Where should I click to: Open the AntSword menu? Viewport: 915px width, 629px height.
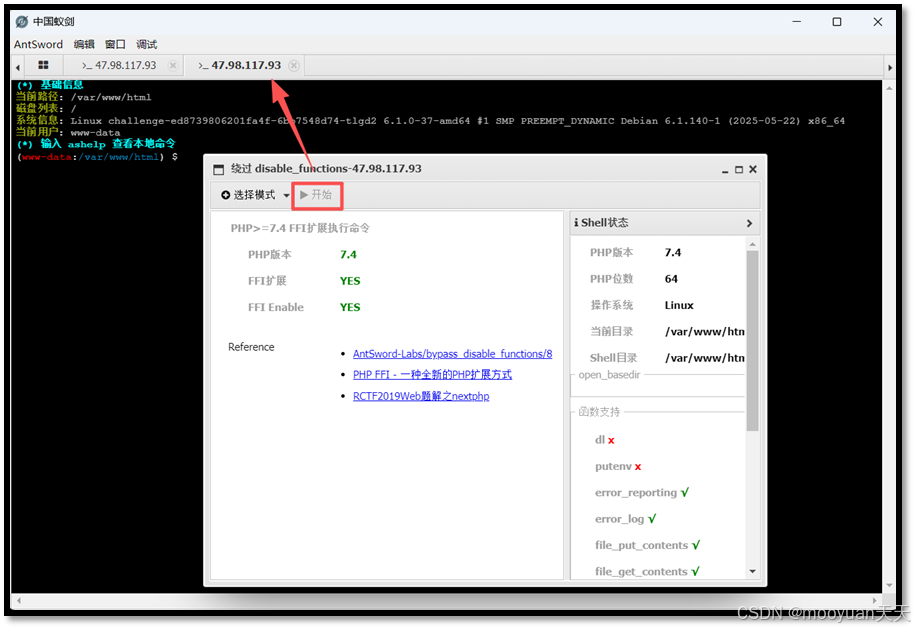[38, 44]
